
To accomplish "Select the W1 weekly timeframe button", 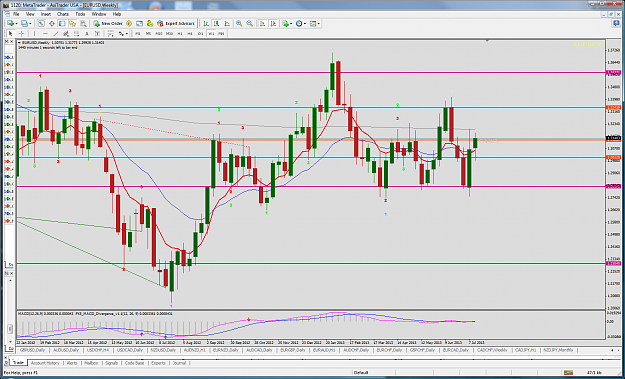I will click(211, 33).
